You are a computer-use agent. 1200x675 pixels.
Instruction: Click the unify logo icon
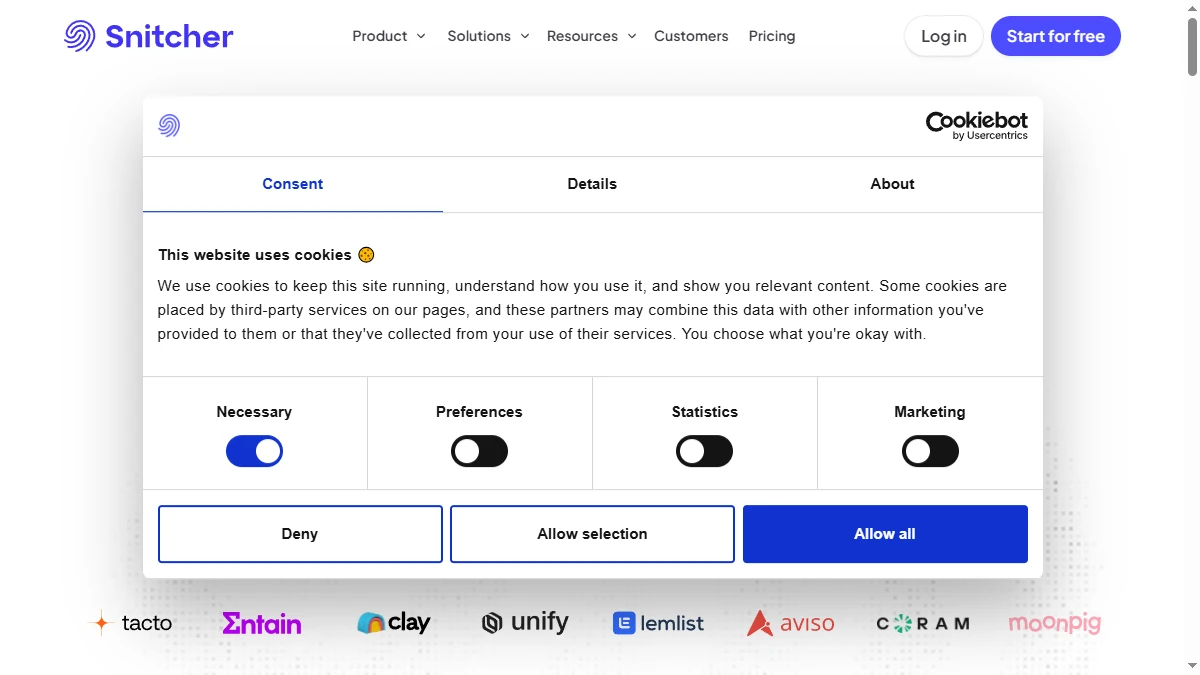click(491, 622)
